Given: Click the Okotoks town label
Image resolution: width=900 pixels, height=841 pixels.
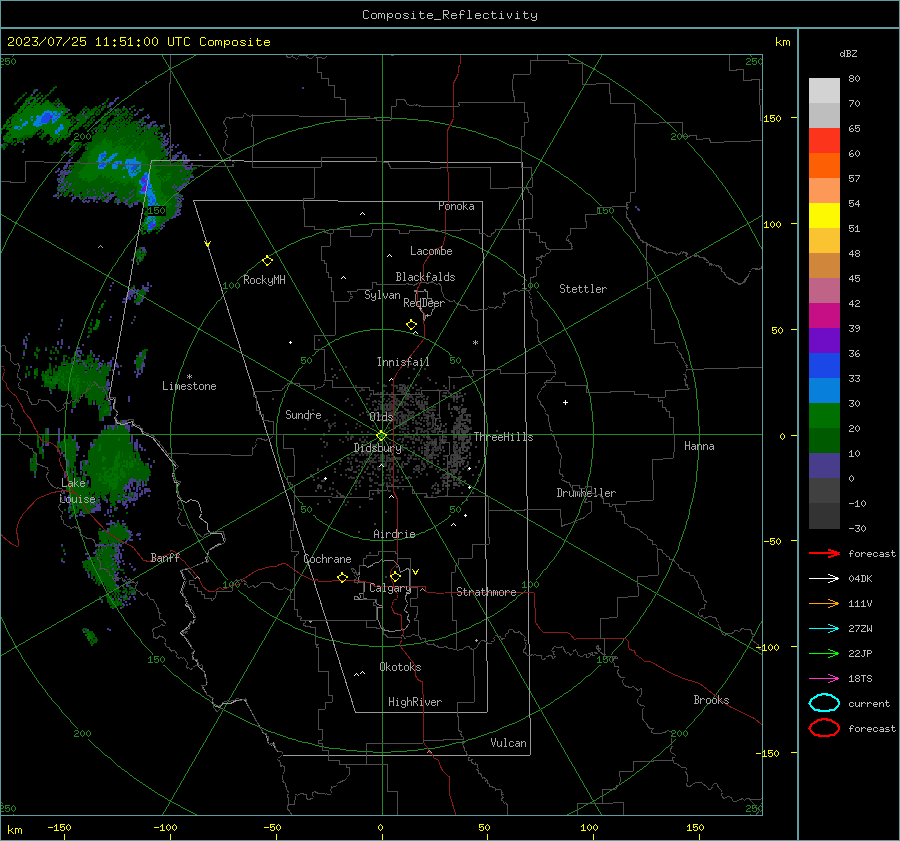Looking at the screenshot, I should point(400,667).
